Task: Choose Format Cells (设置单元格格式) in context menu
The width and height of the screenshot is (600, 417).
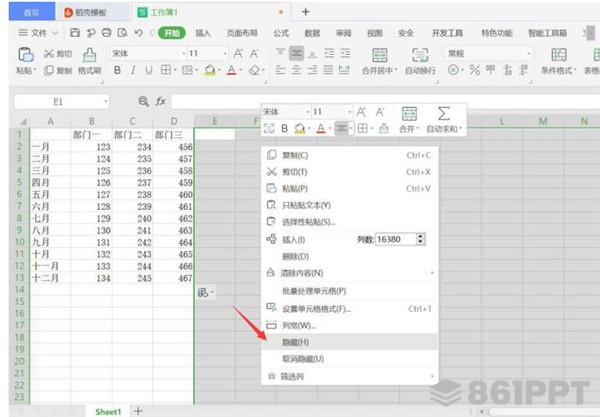Action: pos(350,309)
